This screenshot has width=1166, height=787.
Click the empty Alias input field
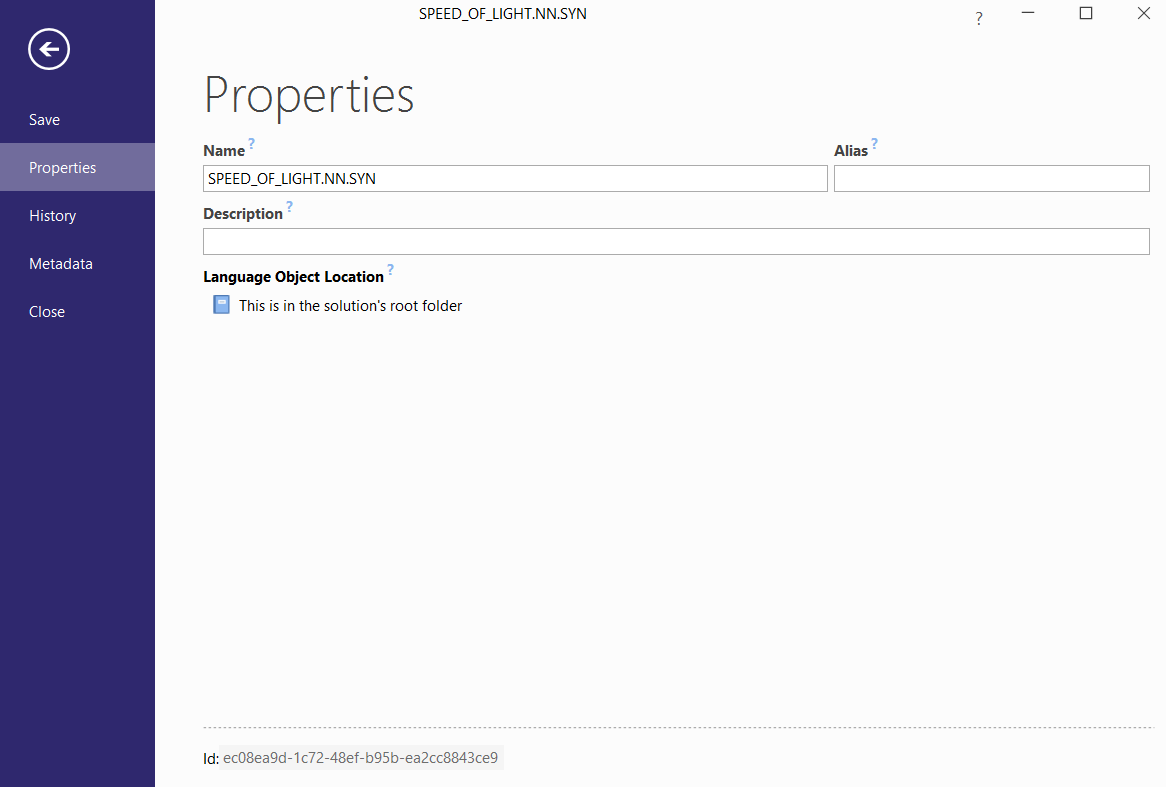pos(991,178)
